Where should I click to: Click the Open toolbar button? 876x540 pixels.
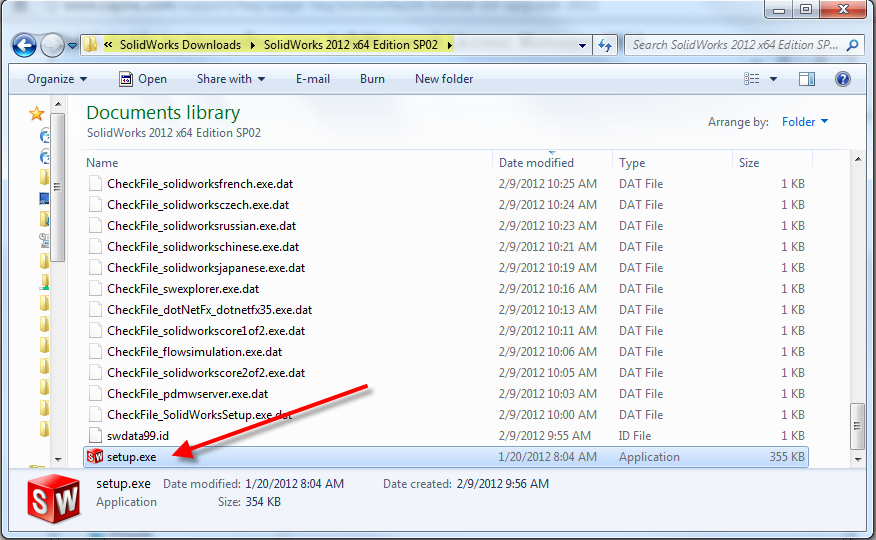tap(143, 79)
